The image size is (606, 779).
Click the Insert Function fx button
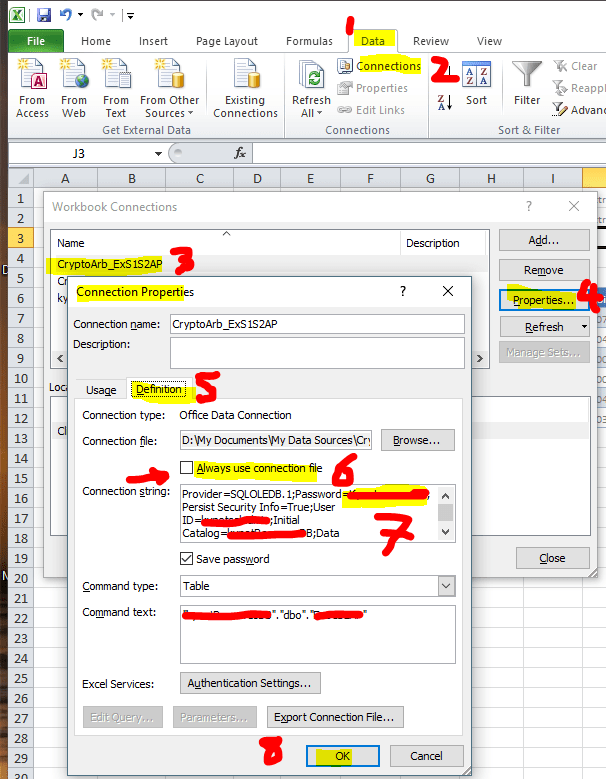(x=240, y=153)
